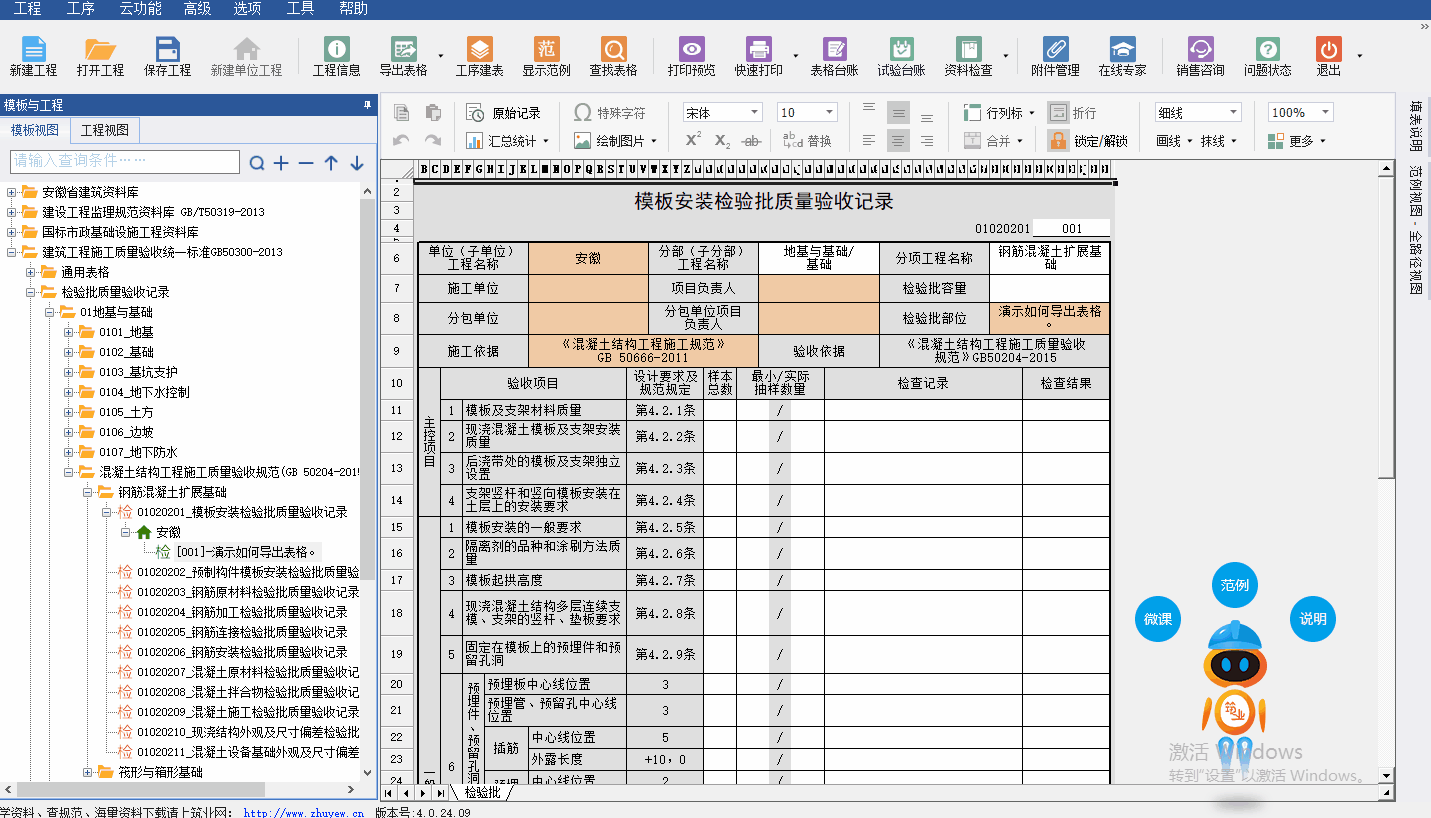Click the left panel vertical scrollbar
This screenshot has height=818, width=1431.
point(367,400)
